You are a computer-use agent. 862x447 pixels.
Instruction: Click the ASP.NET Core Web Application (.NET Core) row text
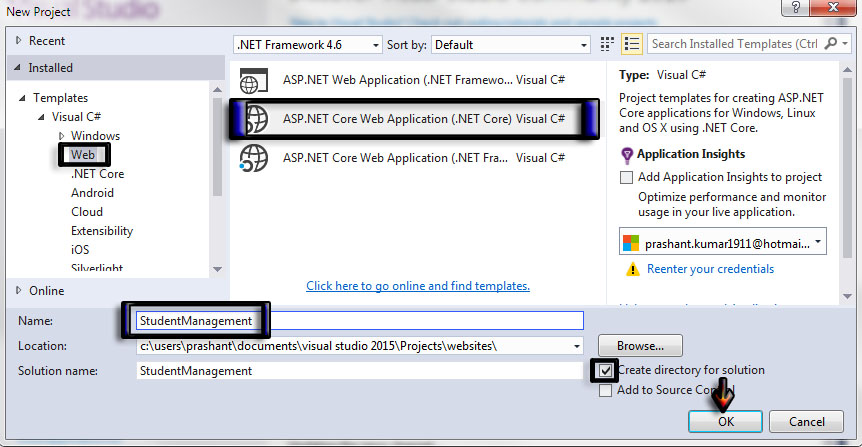pyautogui.click(x=397, y=119)
